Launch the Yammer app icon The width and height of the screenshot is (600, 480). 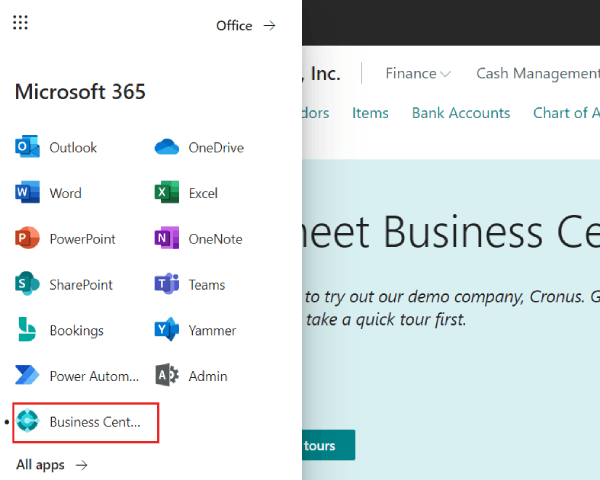click(166, 329)
